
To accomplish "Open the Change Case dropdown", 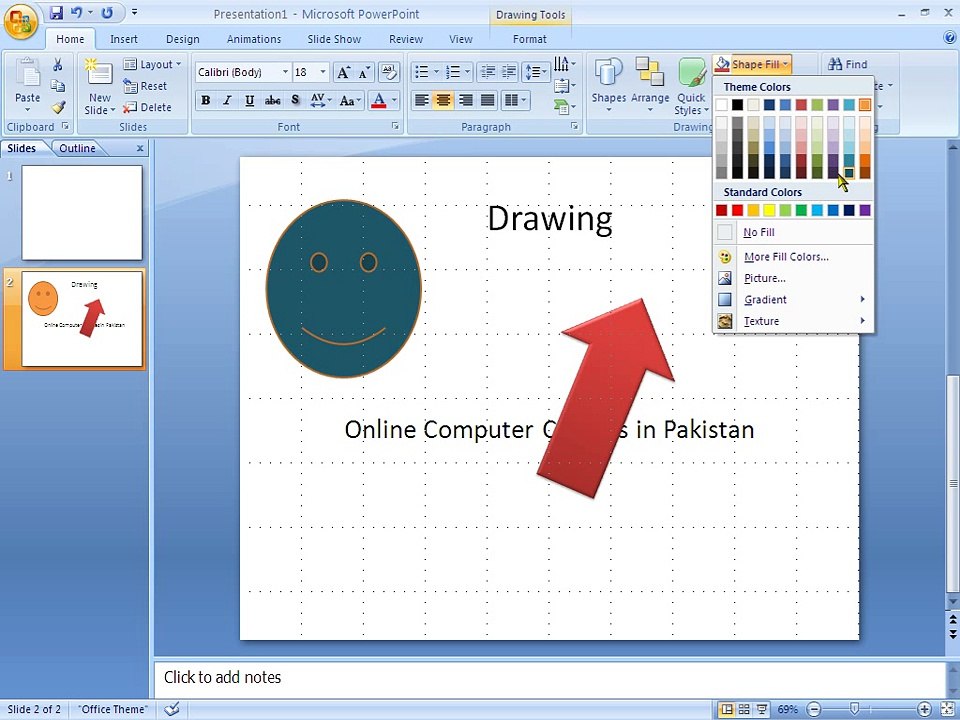I will point(350,100).
